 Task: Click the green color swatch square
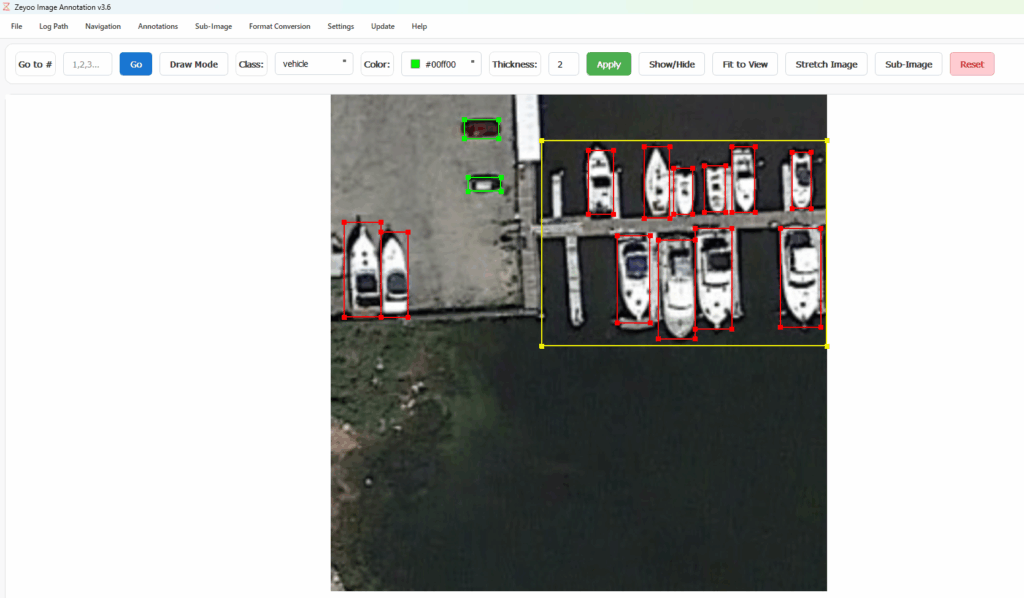pyautogui.click(x=415, y=64)
